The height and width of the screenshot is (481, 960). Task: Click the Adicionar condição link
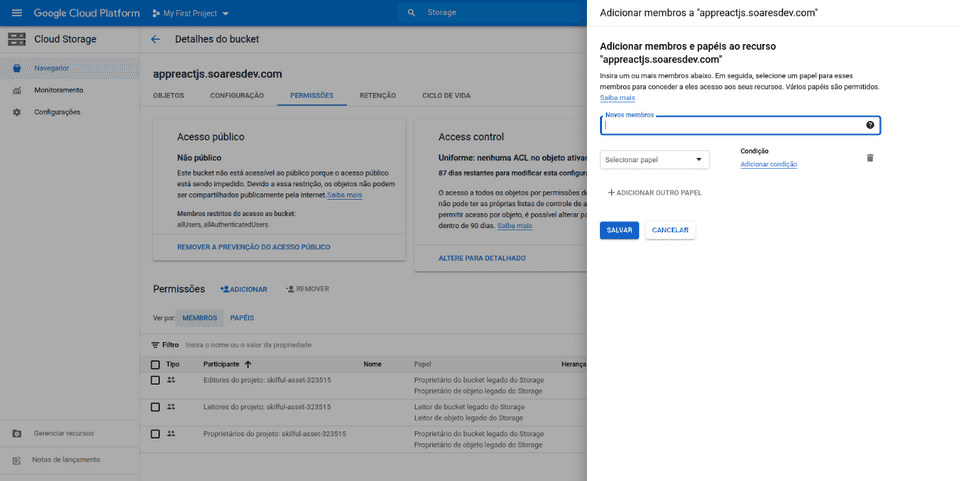point(768,164)
